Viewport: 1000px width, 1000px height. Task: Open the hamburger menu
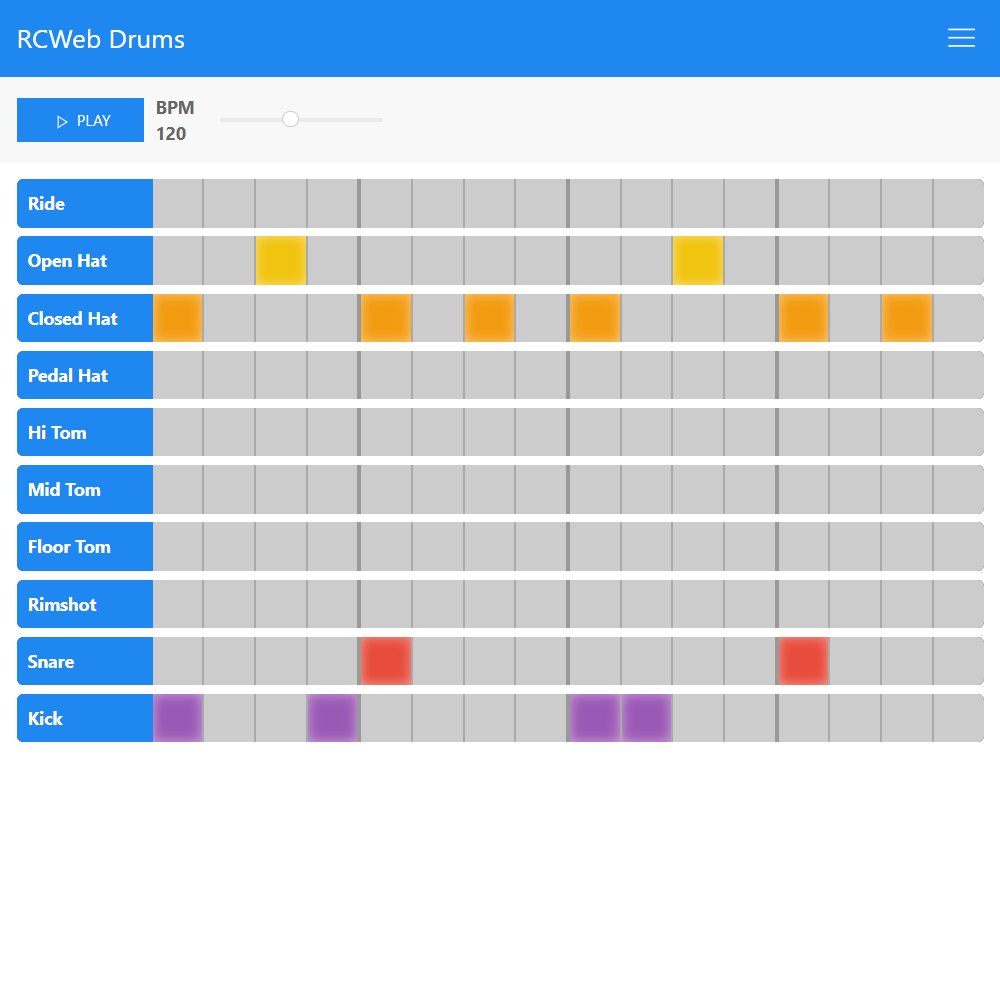[x=961, y=38]
